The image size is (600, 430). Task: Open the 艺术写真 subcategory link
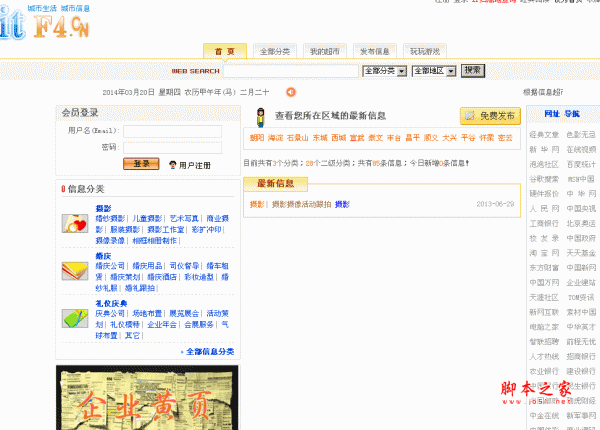184,218
